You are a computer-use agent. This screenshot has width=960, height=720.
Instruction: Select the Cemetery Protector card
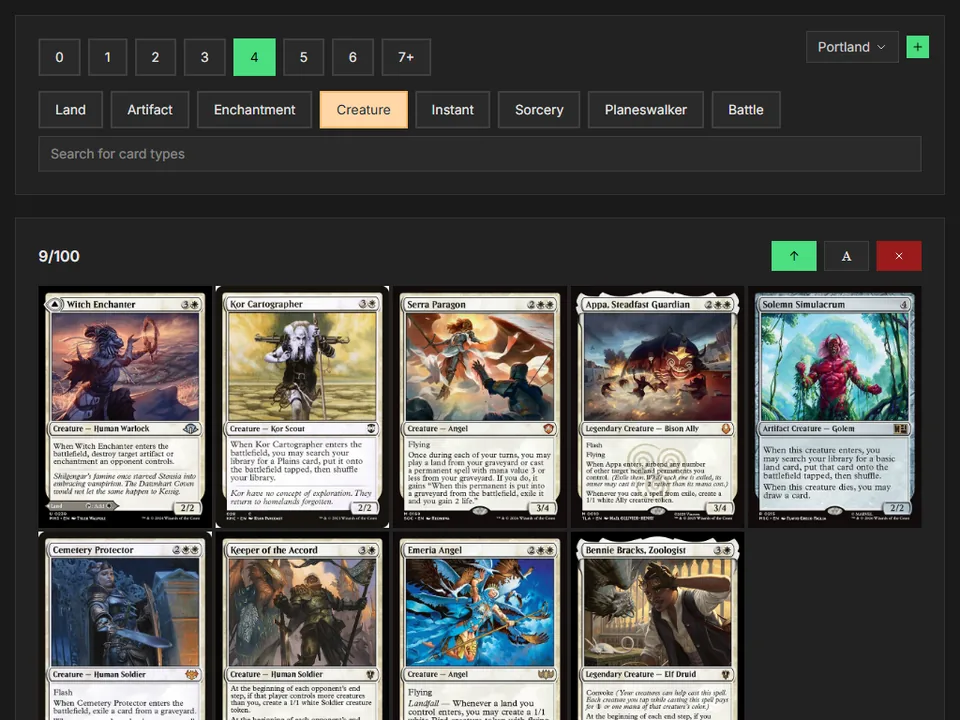(126, 626)
